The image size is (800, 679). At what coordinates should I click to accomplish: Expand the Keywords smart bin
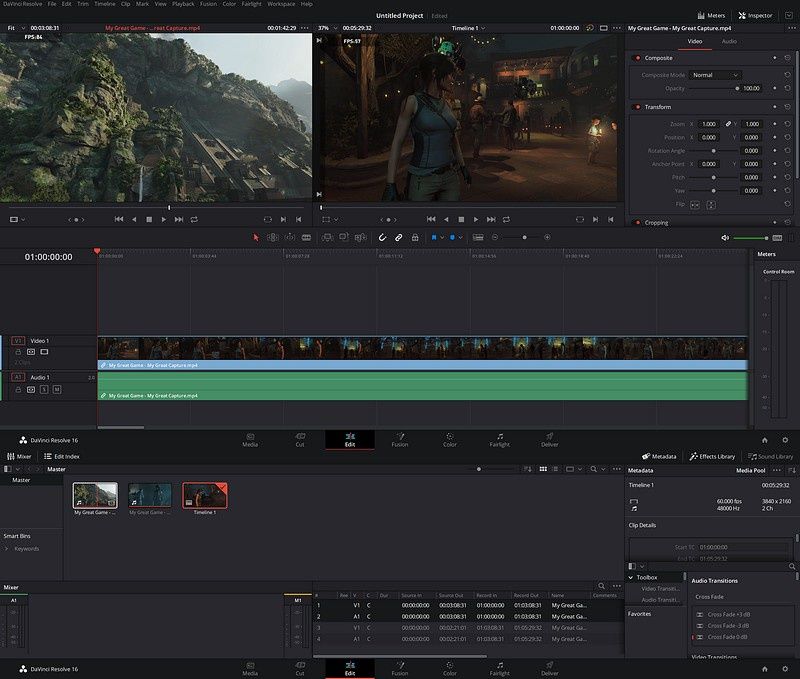[7, 549]
